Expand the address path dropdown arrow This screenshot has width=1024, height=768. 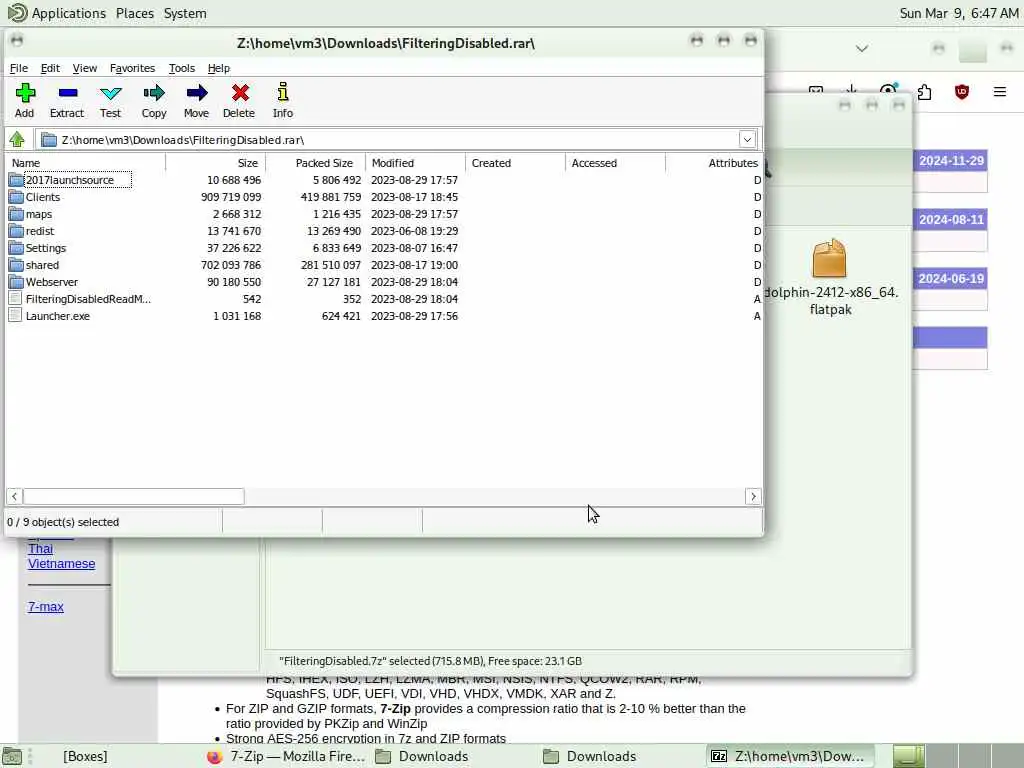coord(747,139)
